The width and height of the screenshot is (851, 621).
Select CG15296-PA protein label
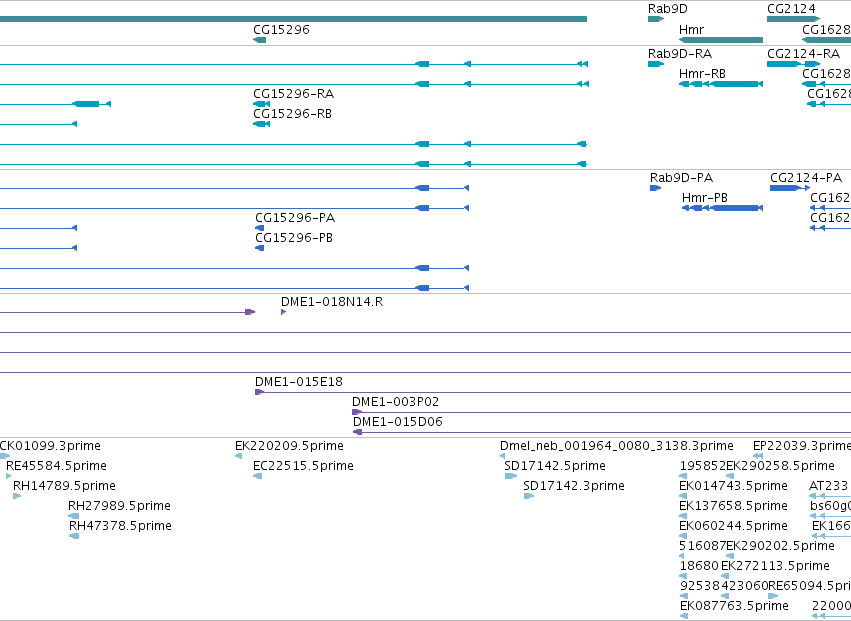pyautogui.click(x=295, y=218)
